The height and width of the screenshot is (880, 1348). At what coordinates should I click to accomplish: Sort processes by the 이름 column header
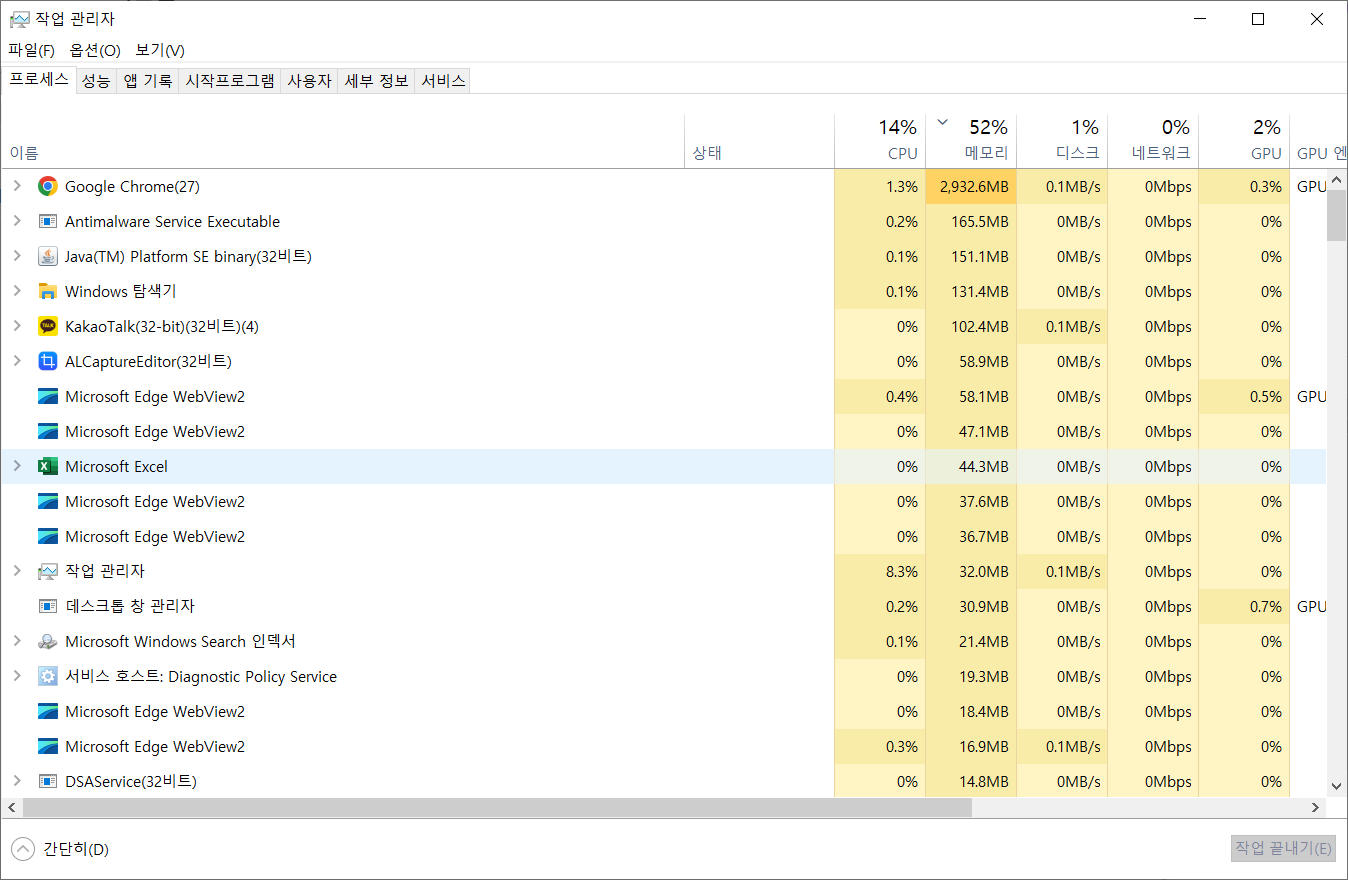[343, 141]
